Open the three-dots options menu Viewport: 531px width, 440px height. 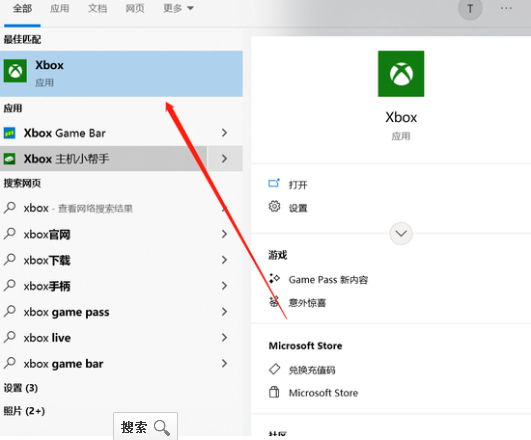point(506,8)
